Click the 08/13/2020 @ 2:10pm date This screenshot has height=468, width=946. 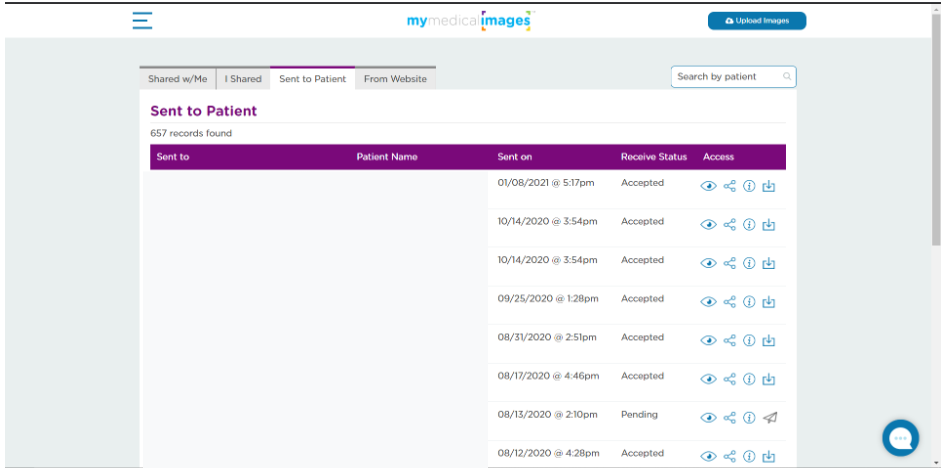click(x=547, y=414)
